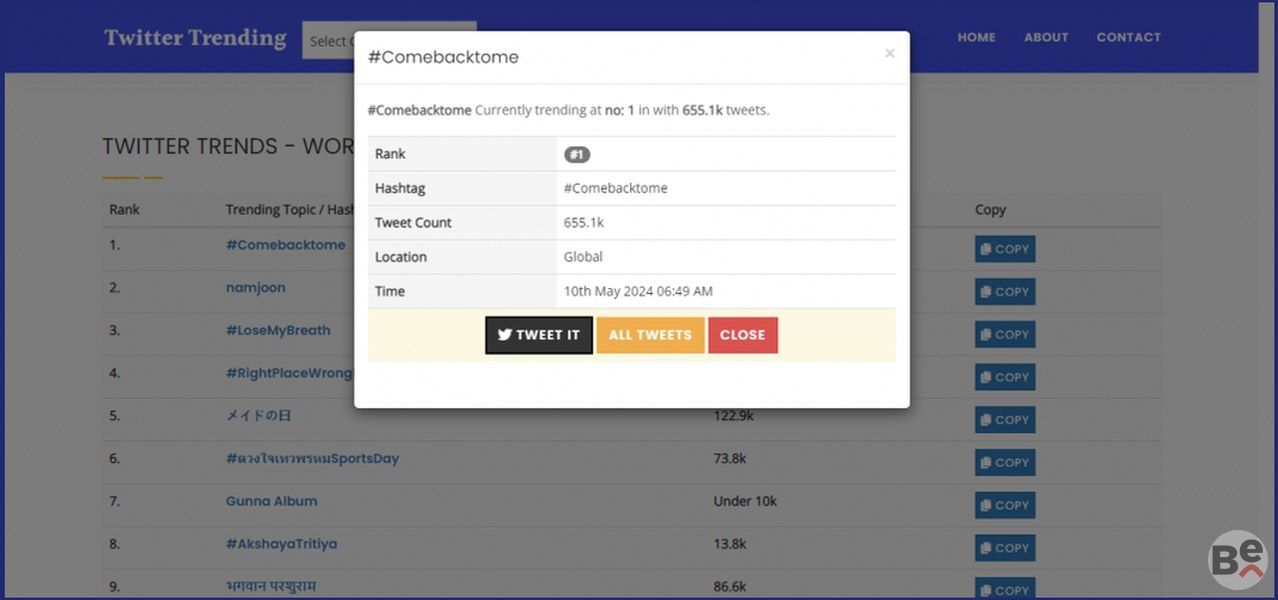This screenshot has width=1278, height=600.
Task: Open the Contact navigation link
Action: click(x=1128, y=37)
